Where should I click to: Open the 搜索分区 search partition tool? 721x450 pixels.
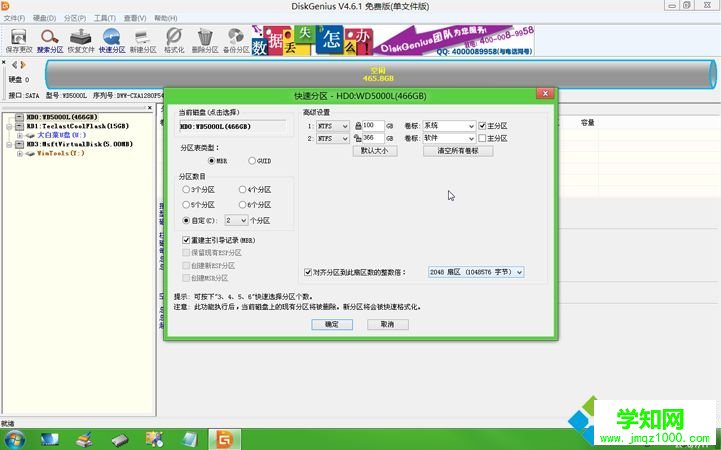pyautogui.click(x=50, y=40)
